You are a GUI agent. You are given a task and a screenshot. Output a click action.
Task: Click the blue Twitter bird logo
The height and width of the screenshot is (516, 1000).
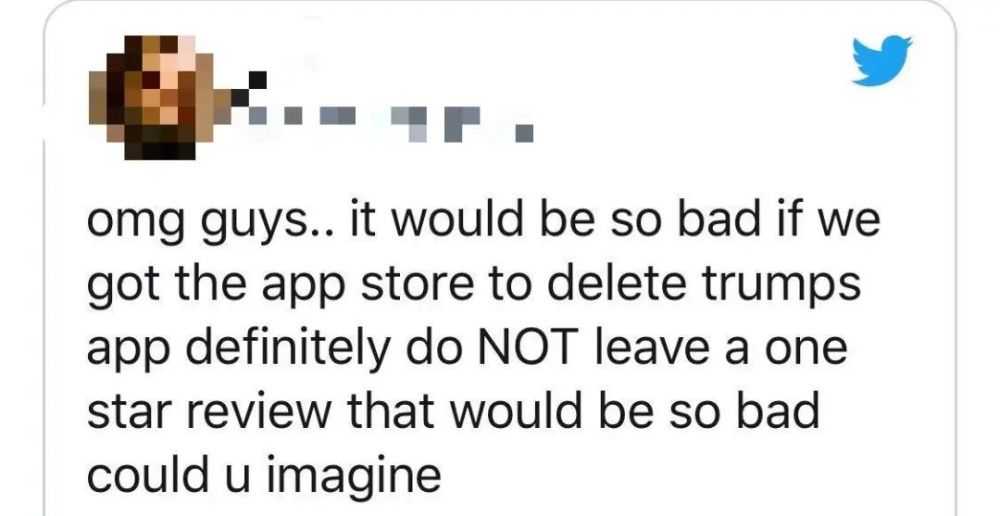tap(883, 60)
